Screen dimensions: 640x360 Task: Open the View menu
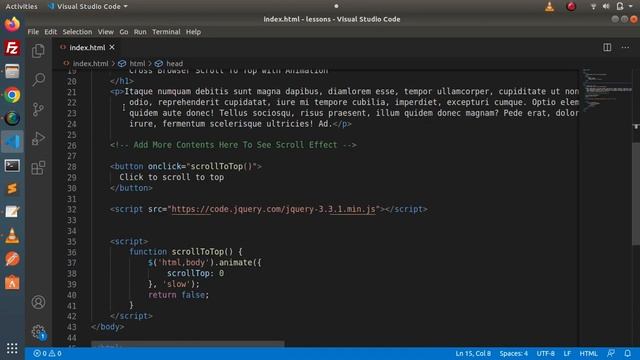pyautogui.click(x=106, y=32)
